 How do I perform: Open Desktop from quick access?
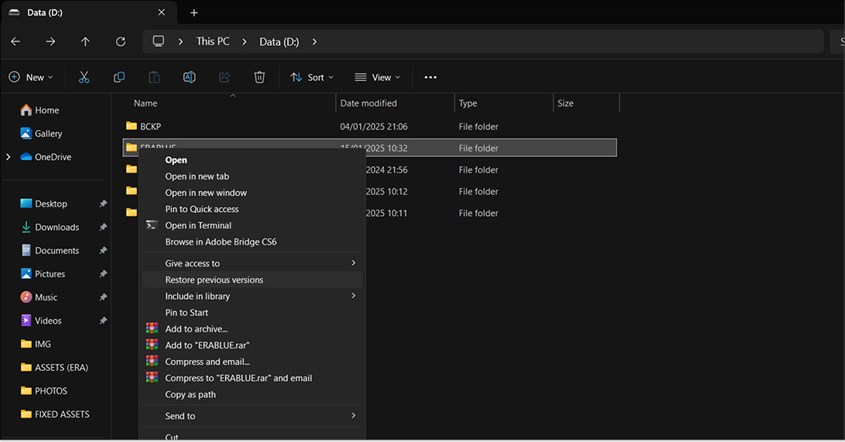pos(43,204)
